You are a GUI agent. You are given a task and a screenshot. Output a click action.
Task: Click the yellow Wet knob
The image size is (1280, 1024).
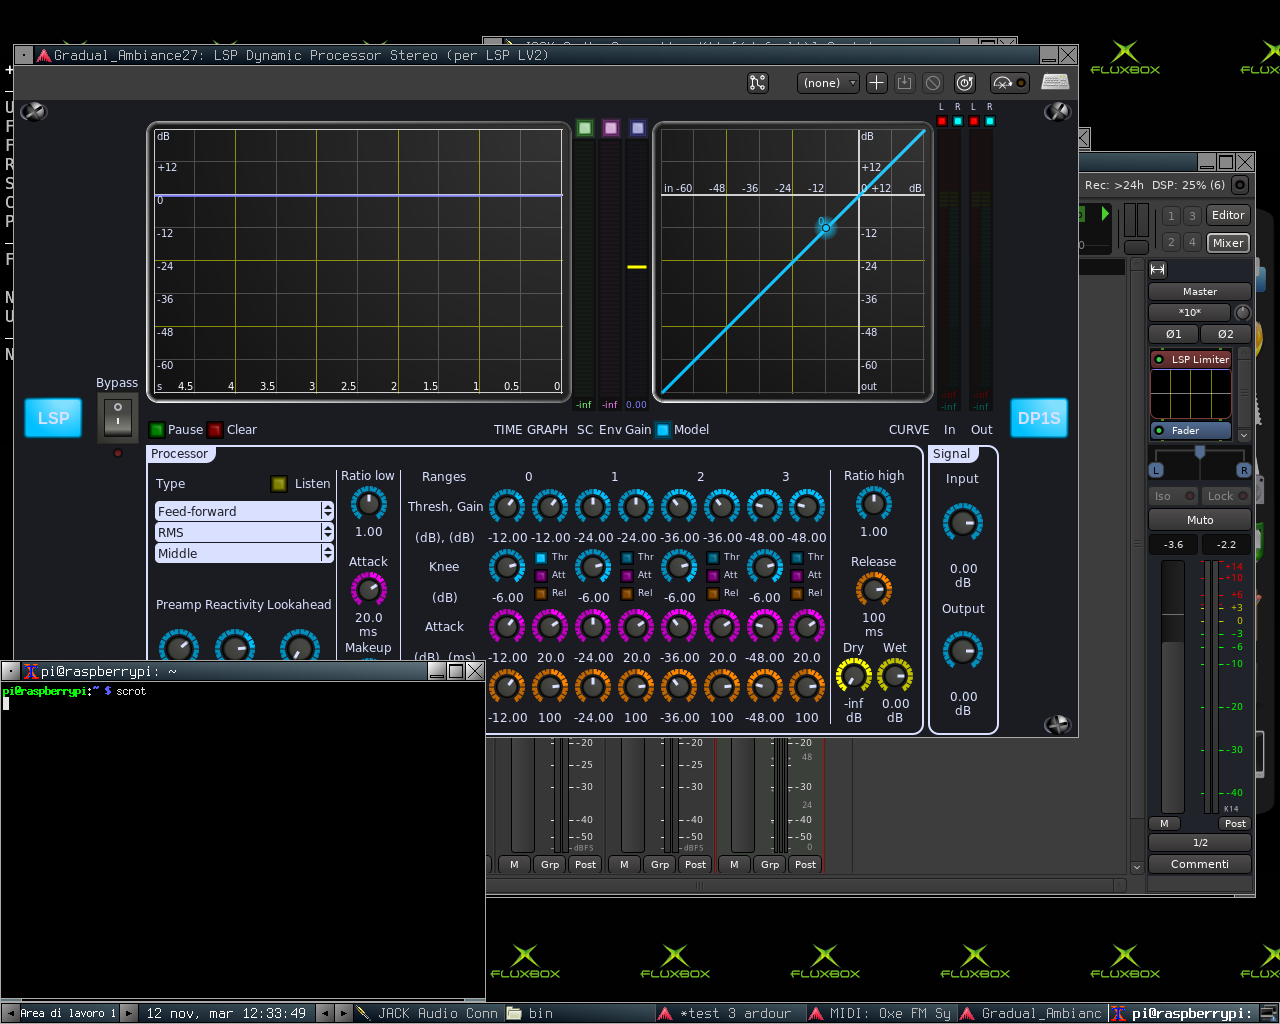click(895, 676)
